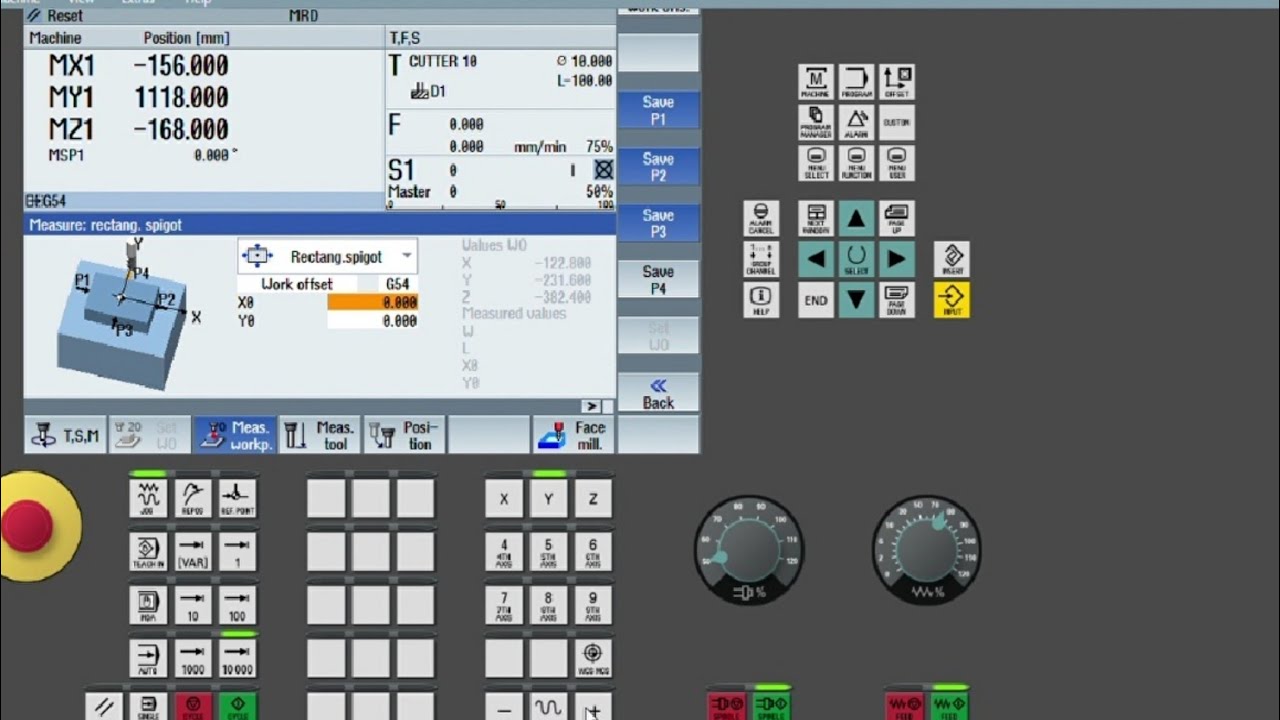Viewport: 1280px width, 720px height.
Task: Open the T,S,M softkey
Action: point(65,435)
